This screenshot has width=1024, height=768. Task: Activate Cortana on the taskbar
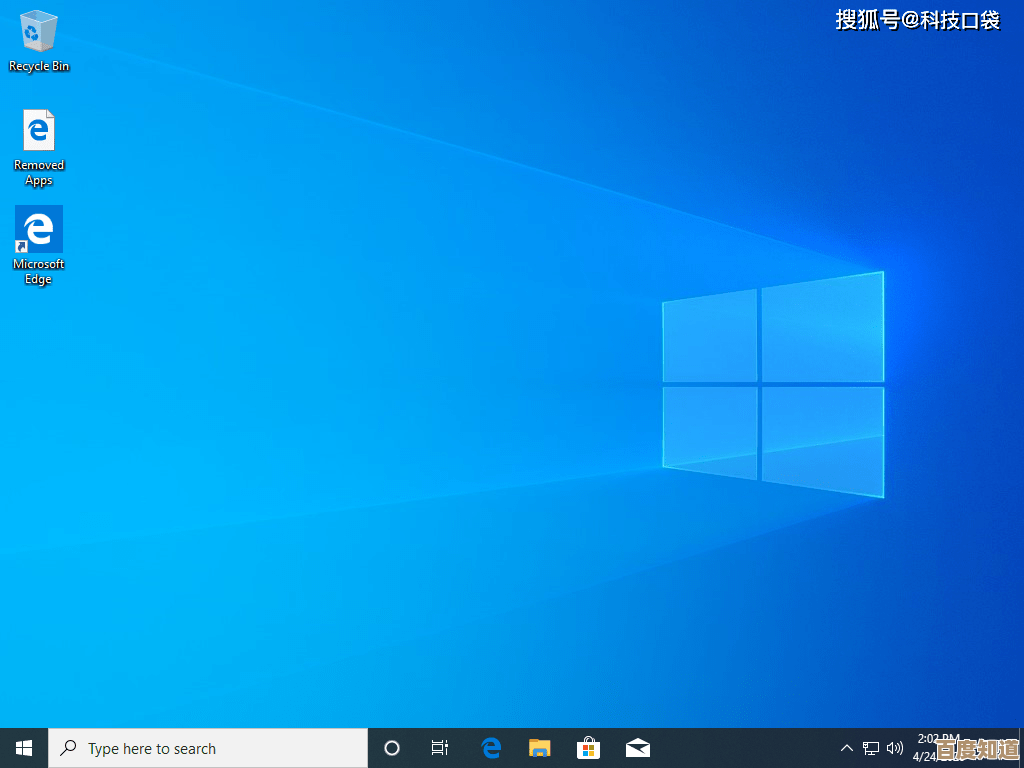click(391, 748)
